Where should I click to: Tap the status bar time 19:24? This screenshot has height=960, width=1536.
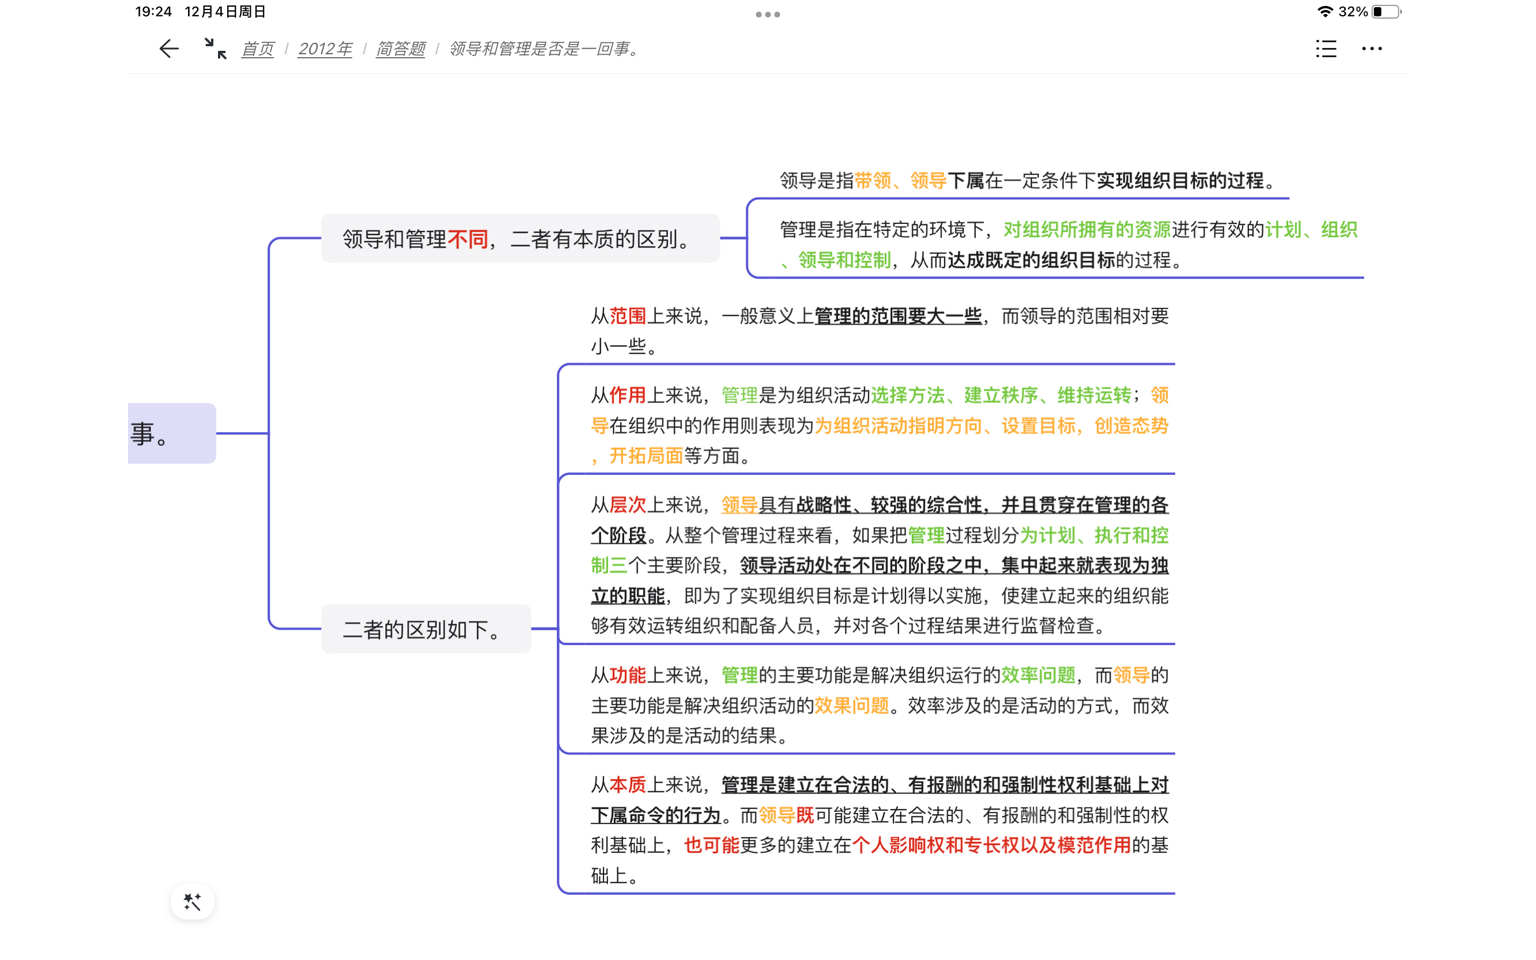coord(153,12)
